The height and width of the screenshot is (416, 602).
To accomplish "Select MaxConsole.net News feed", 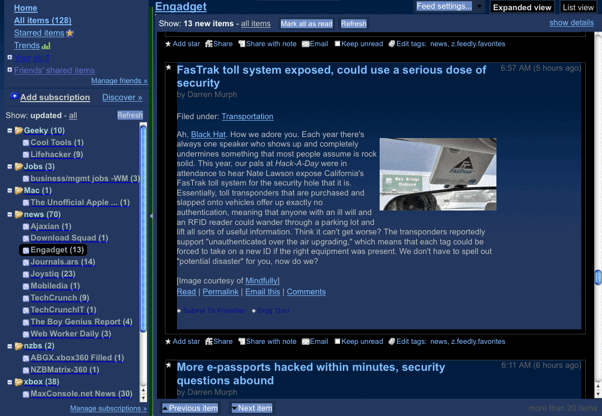I will pyautogui.click(x=81, y=394).
